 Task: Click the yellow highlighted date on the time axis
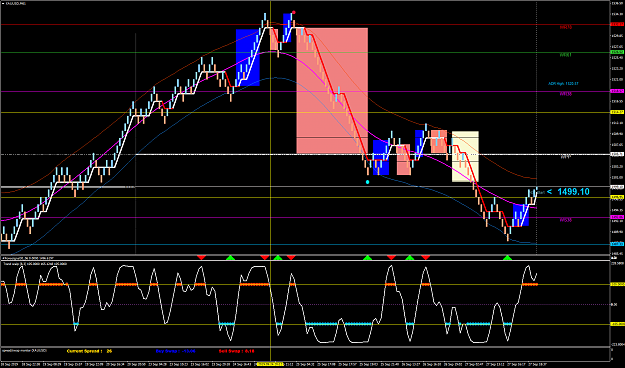(271, 364)
